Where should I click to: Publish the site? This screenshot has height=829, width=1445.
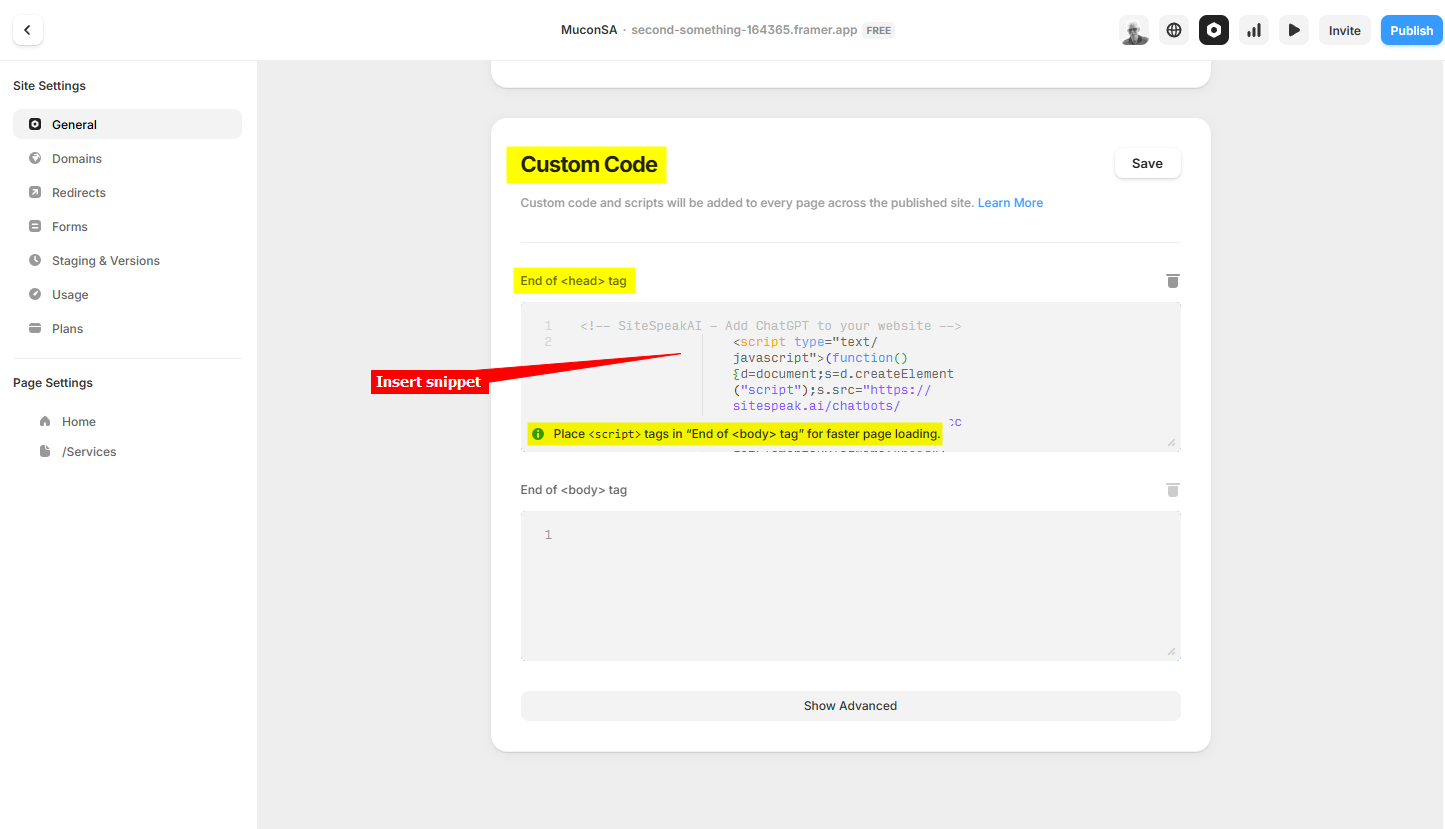coord(1412,31)
